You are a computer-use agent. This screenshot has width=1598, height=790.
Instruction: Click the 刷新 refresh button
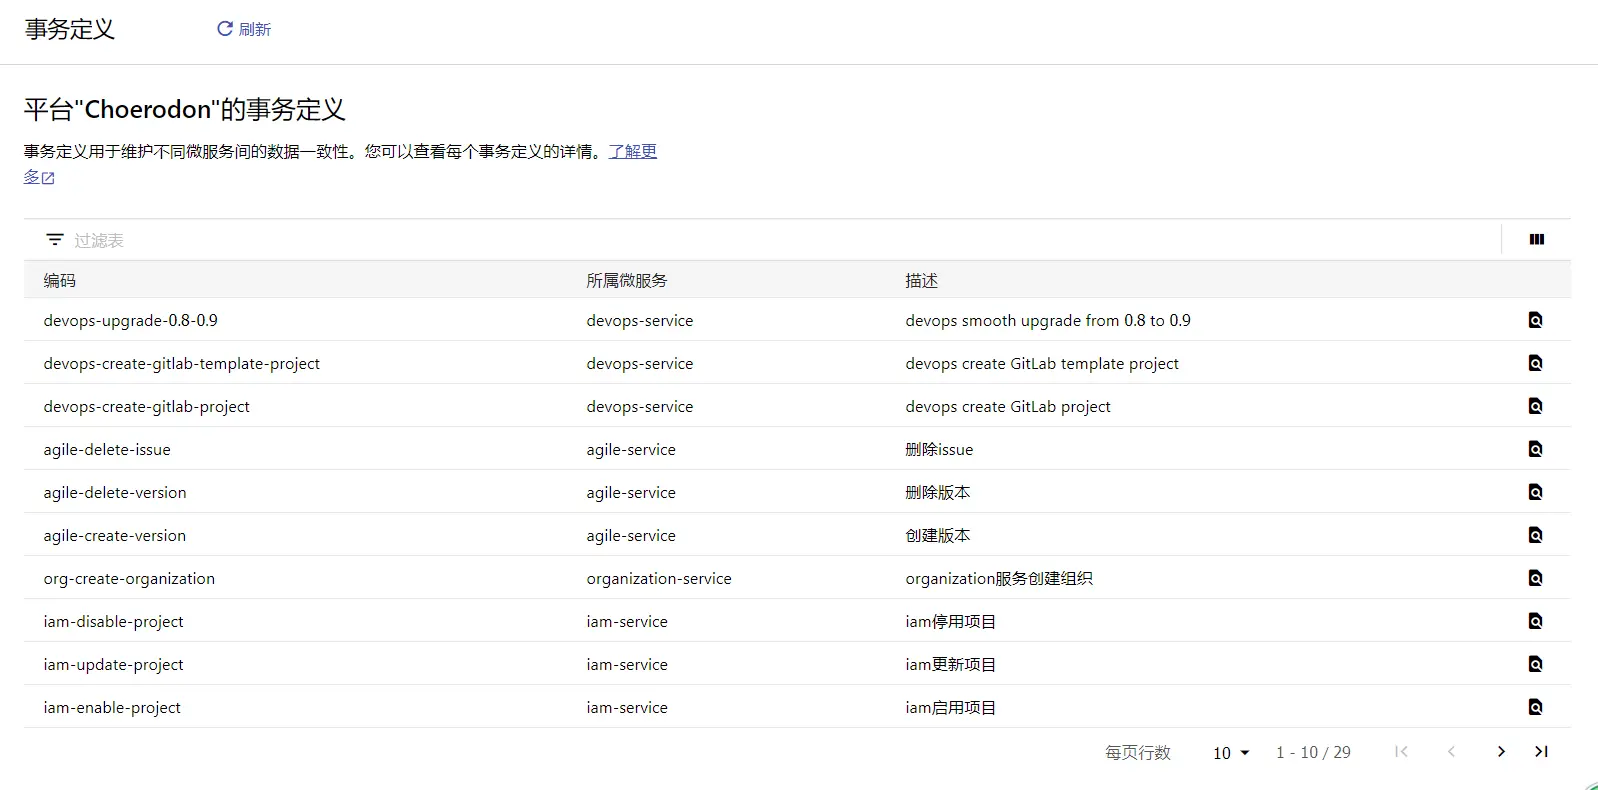point(244,29)
